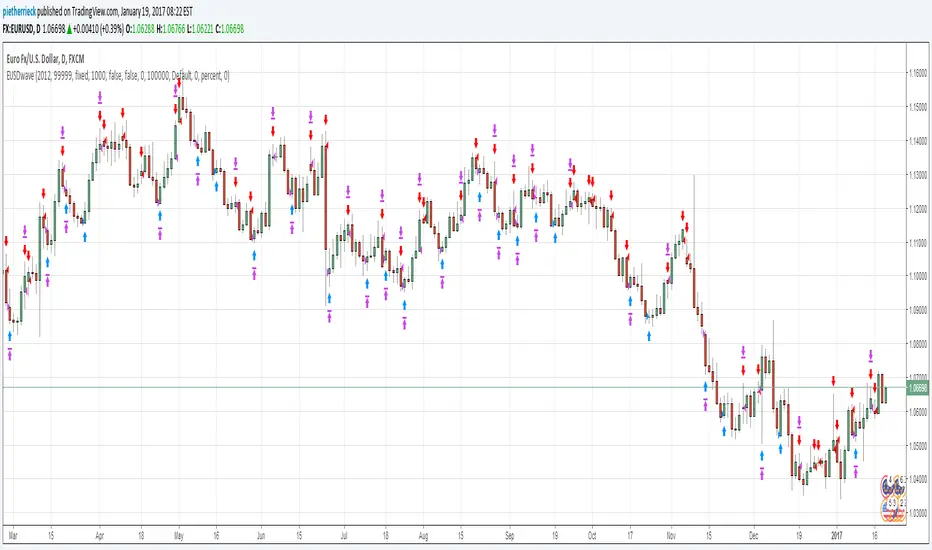Image resolution: width=932 pixels, height=550 pixels.
Task: Click the EU flag economic event icon marked 4
Action: [889, 488]
